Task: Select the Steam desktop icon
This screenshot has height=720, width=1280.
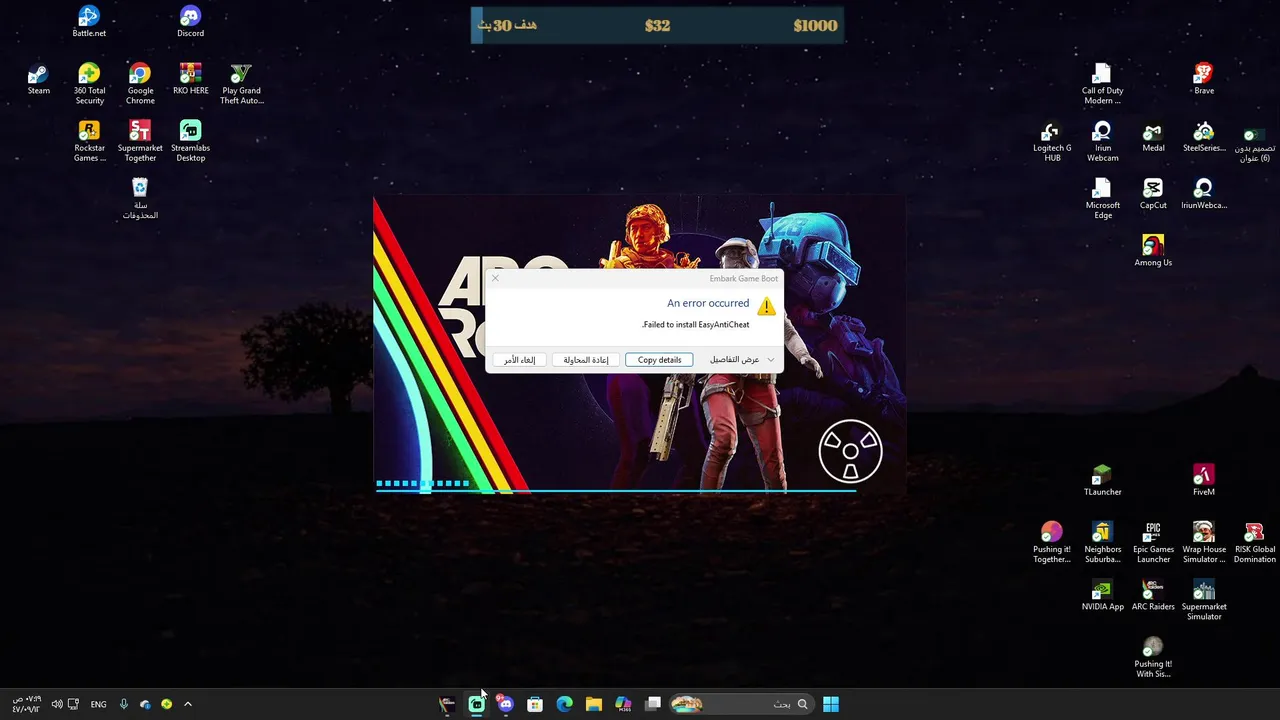Action: (38, 80)
